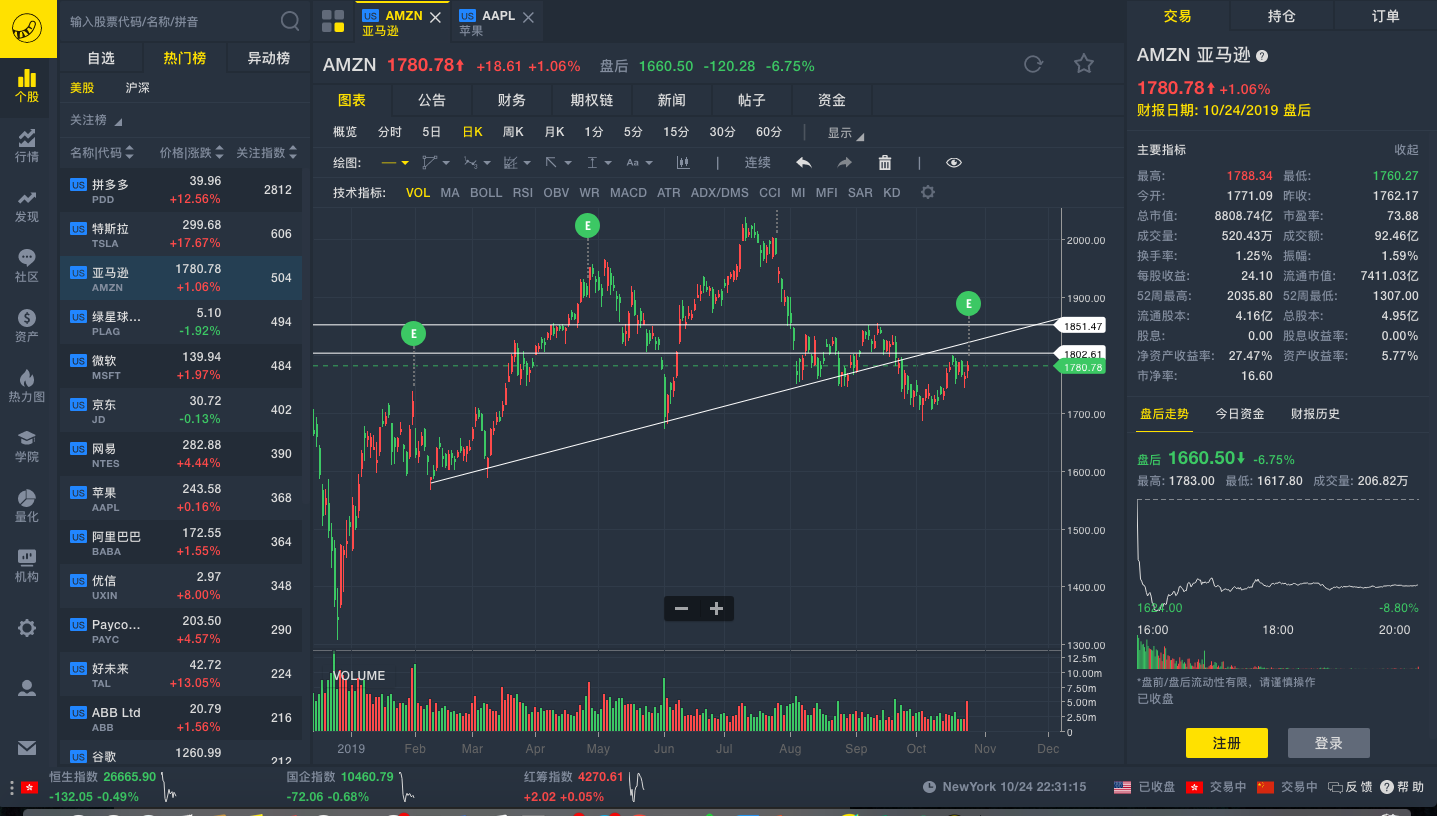
Task: Expand the 关注榜 dropdown
Action: click(x=96, y=120)
